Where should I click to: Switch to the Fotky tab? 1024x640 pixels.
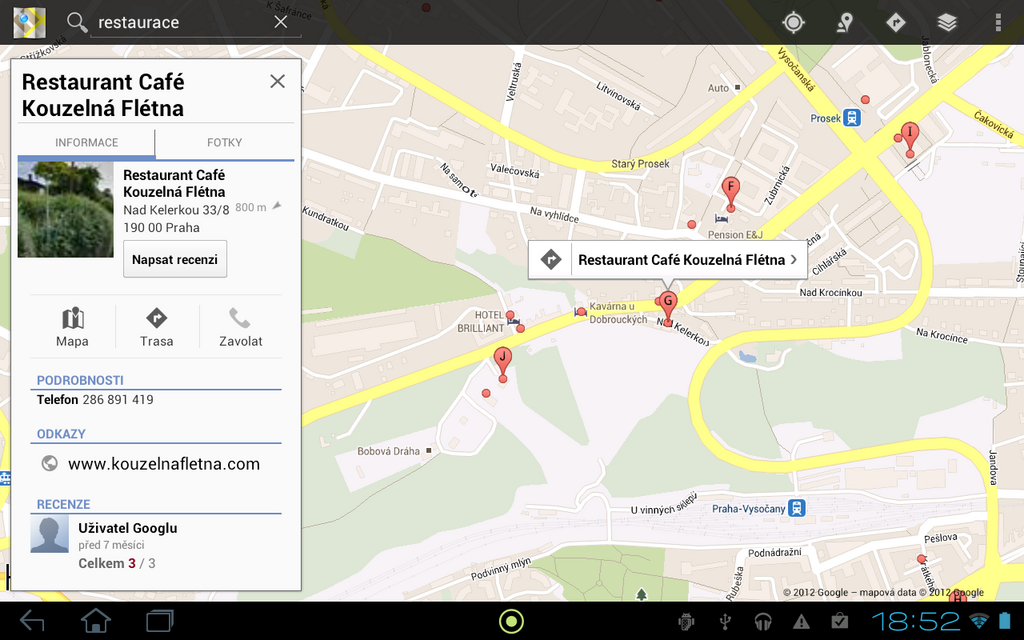pos(224,143)
